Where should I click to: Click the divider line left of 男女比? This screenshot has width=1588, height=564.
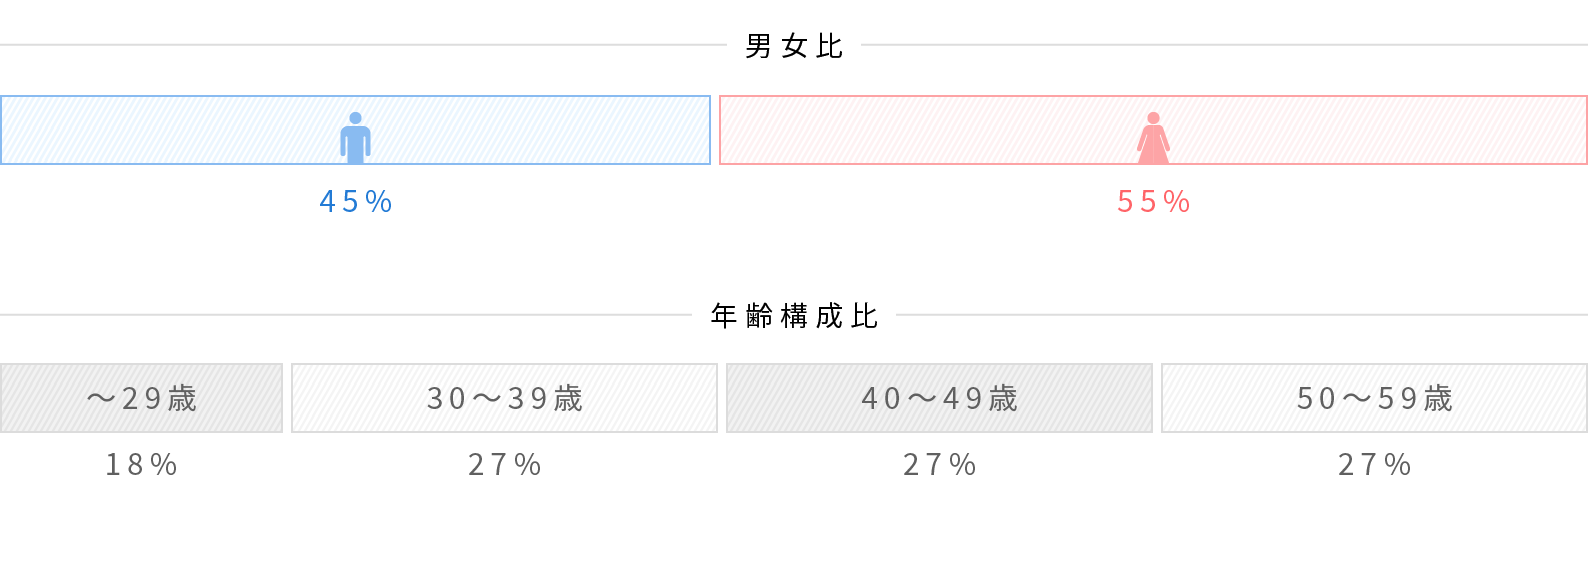point(363,45)
